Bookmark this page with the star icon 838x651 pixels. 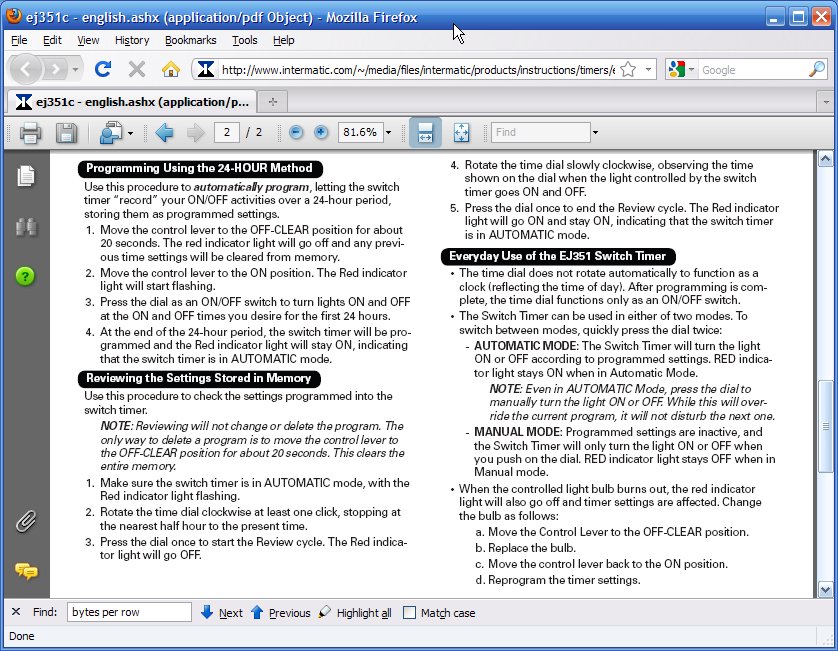[x=628, y=69]
